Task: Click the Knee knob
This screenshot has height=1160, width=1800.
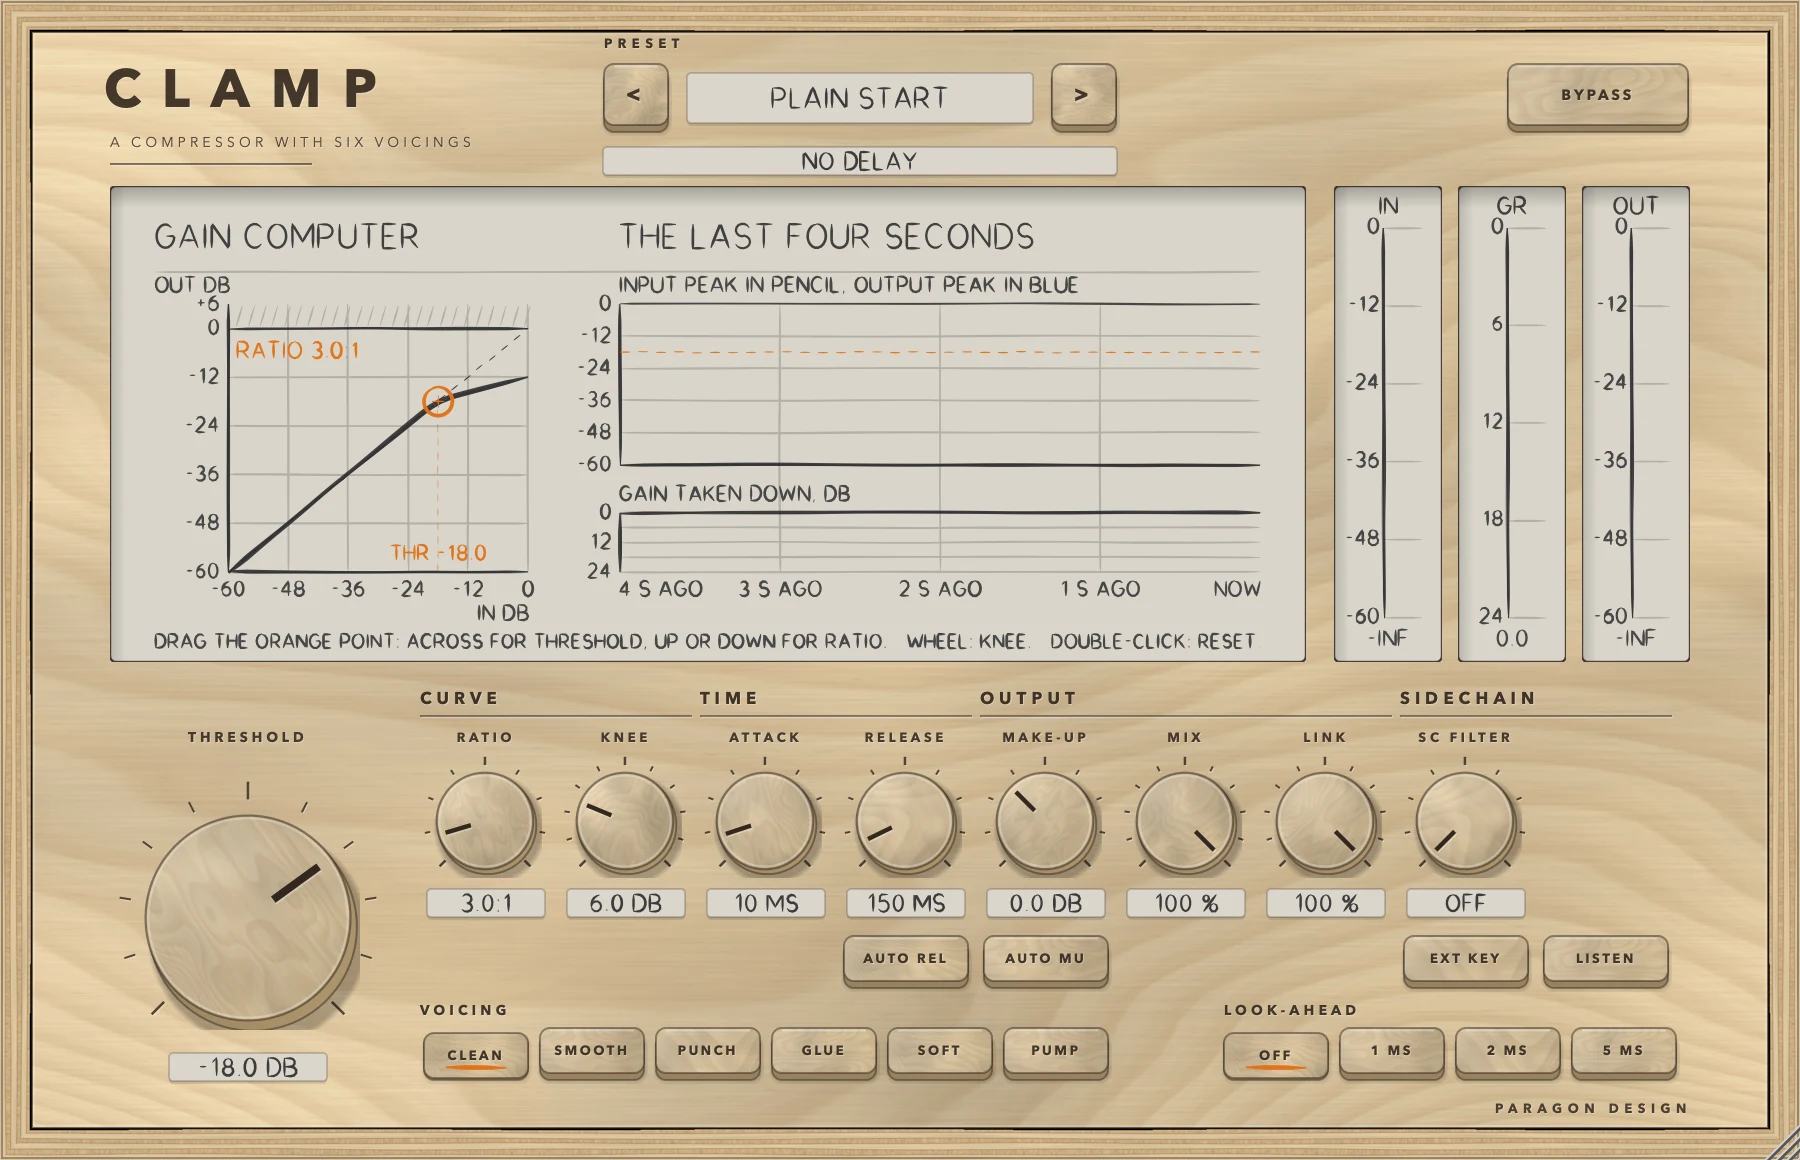Action: pyautogui.click(x=625, y=823)
